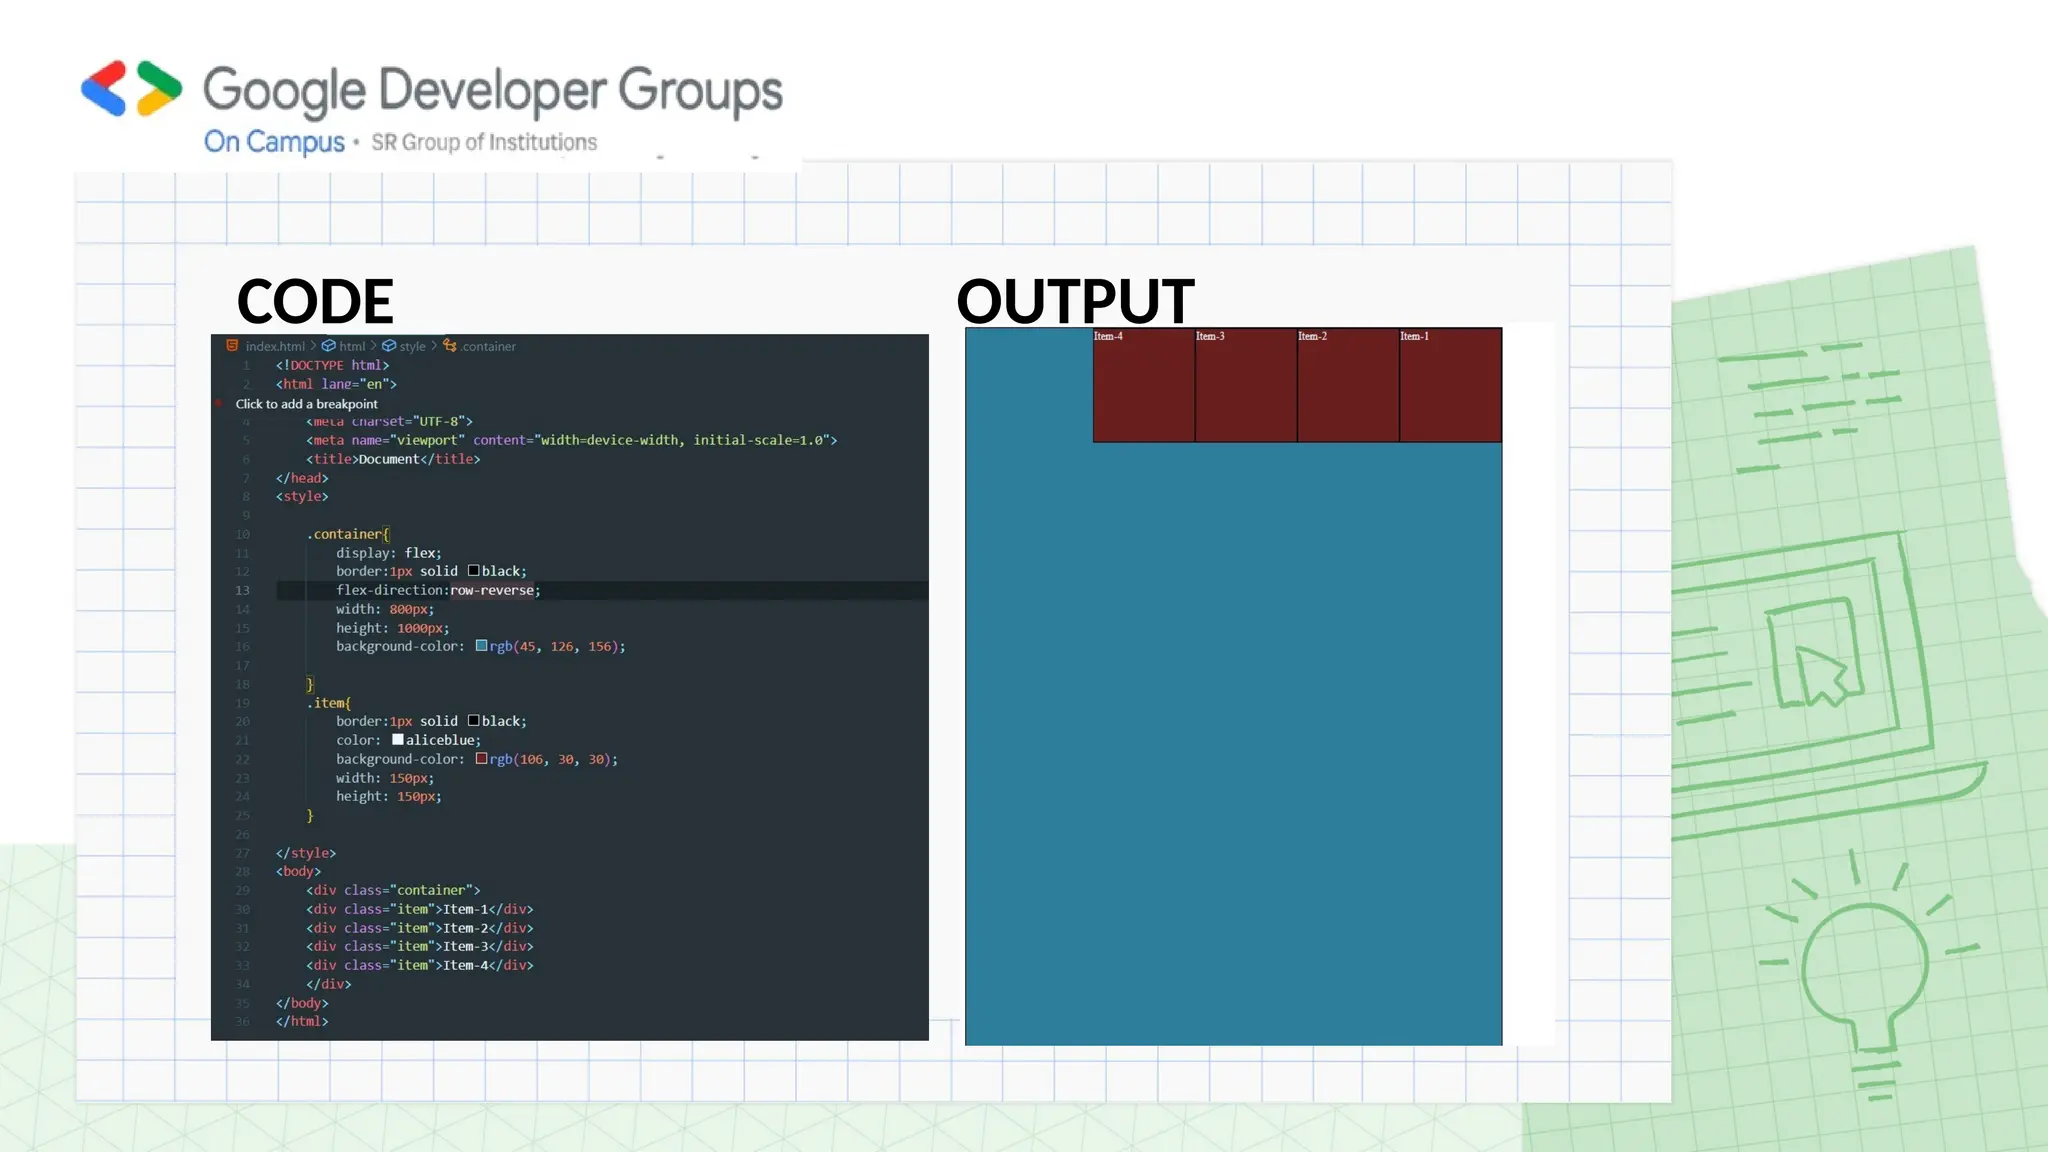The image size is (2048, 1152).
Task: Click the red rgb(106, 30, 30) swatch
Action: (481, 759)
